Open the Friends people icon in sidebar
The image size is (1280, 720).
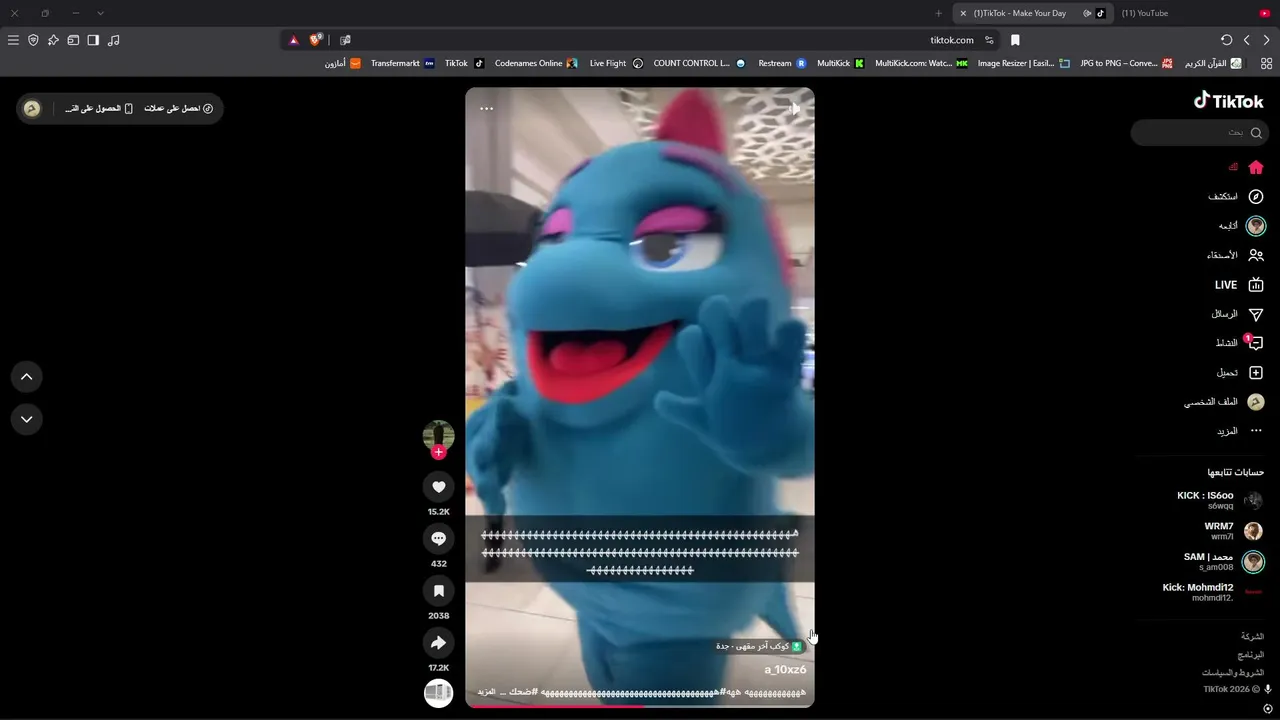(x=1256, y=255)
